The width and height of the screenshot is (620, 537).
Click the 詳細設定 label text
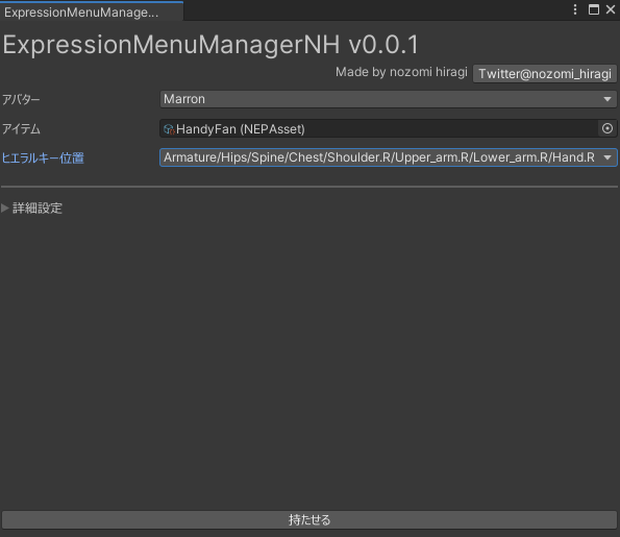(x=37, y=208)
